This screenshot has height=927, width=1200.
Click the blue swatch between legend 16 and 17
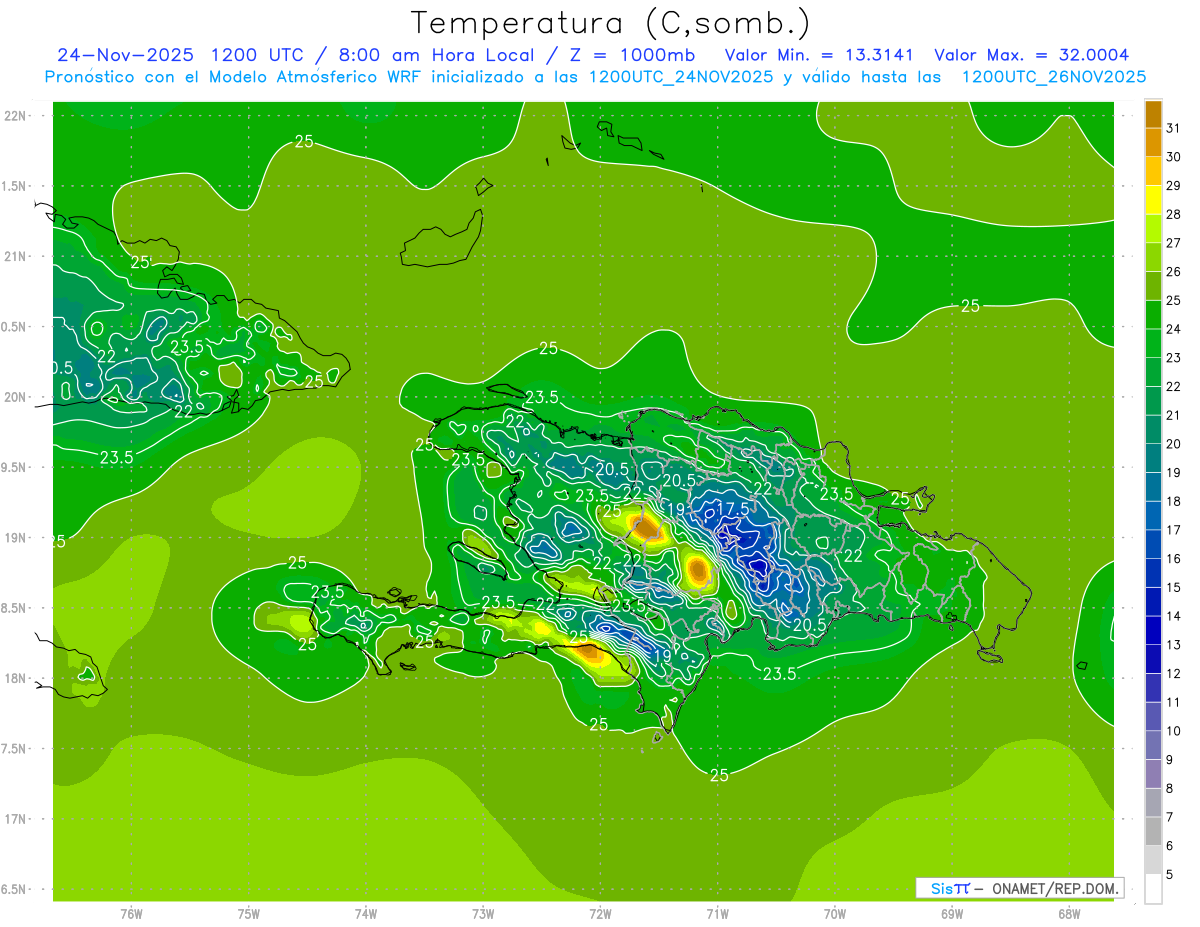[1153, 544]
